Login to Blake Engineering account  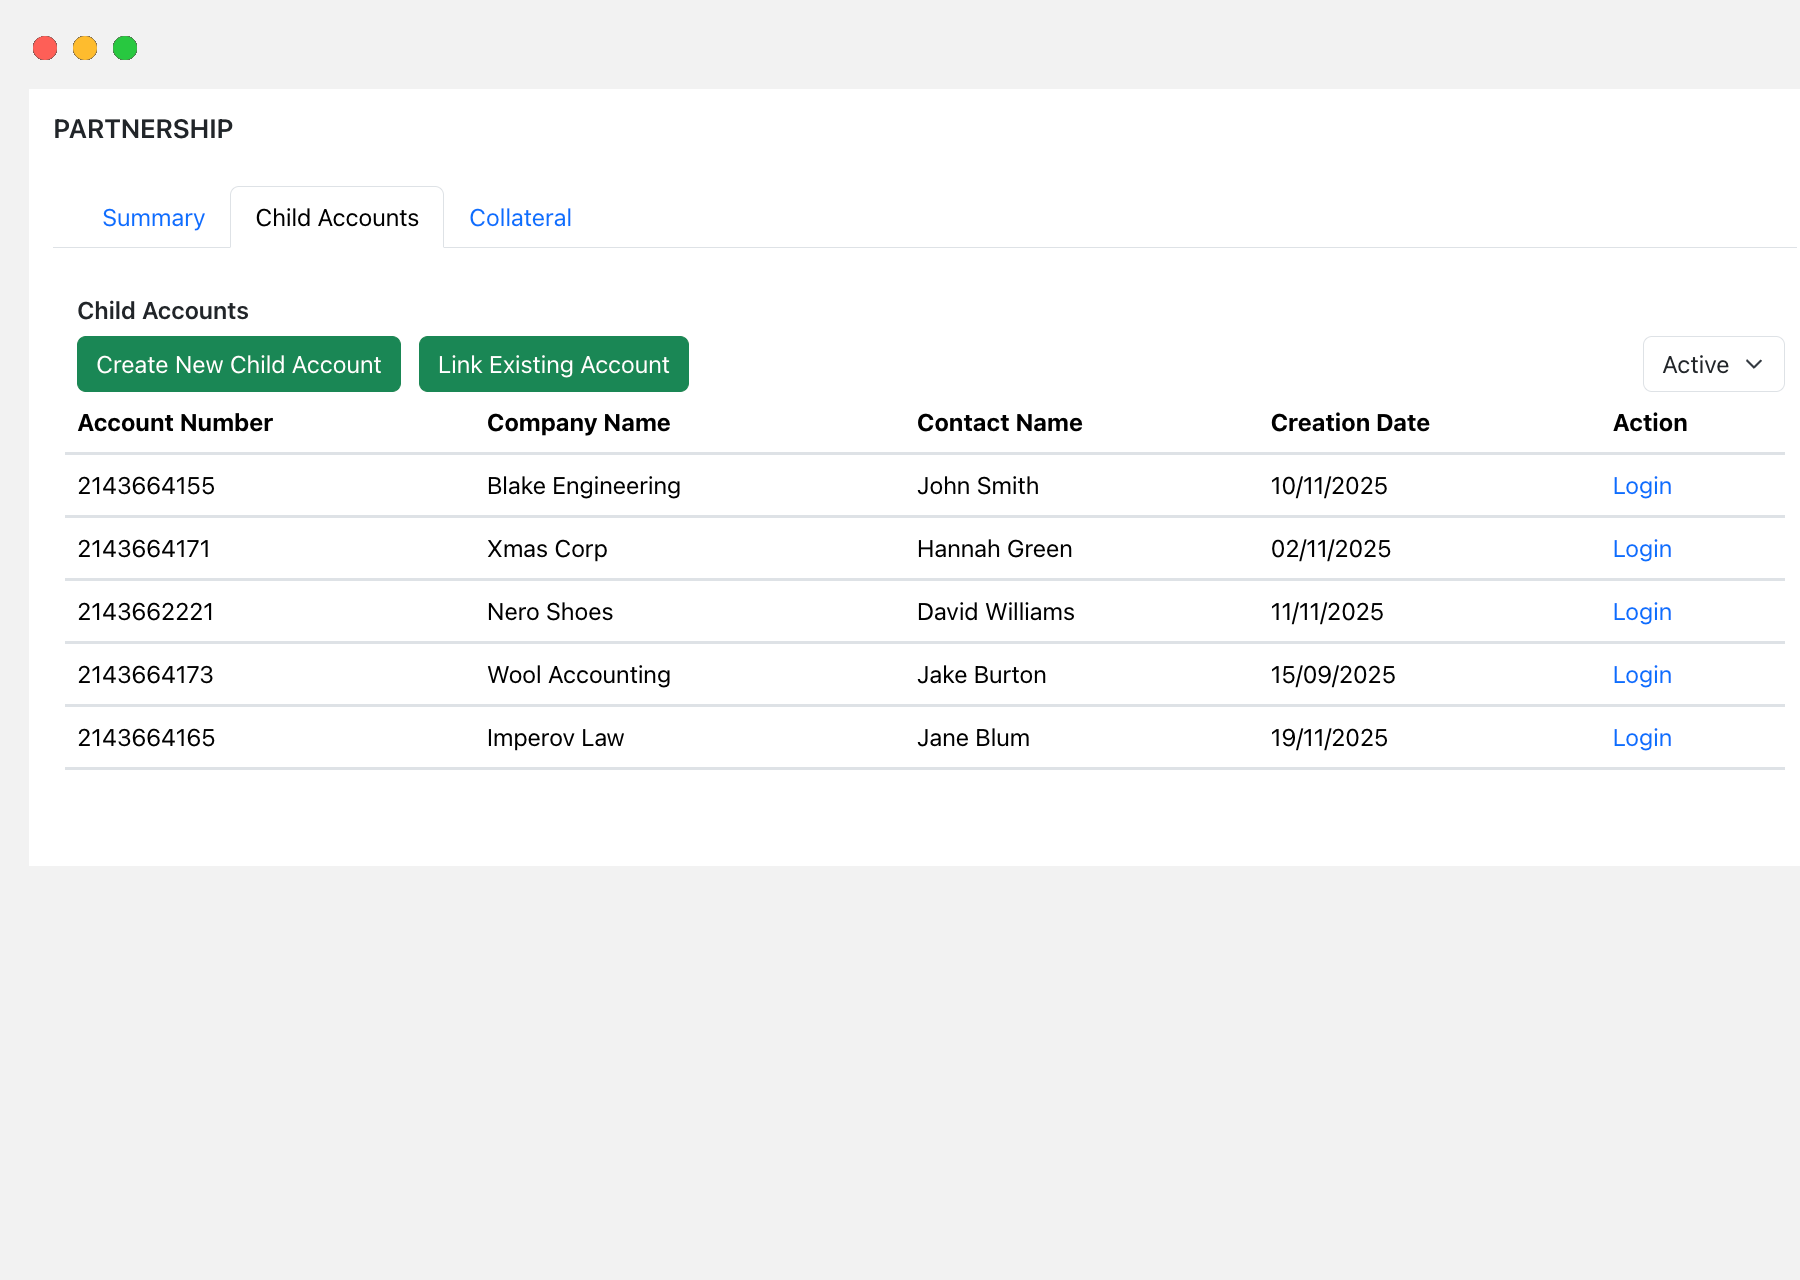(1642, 486)
